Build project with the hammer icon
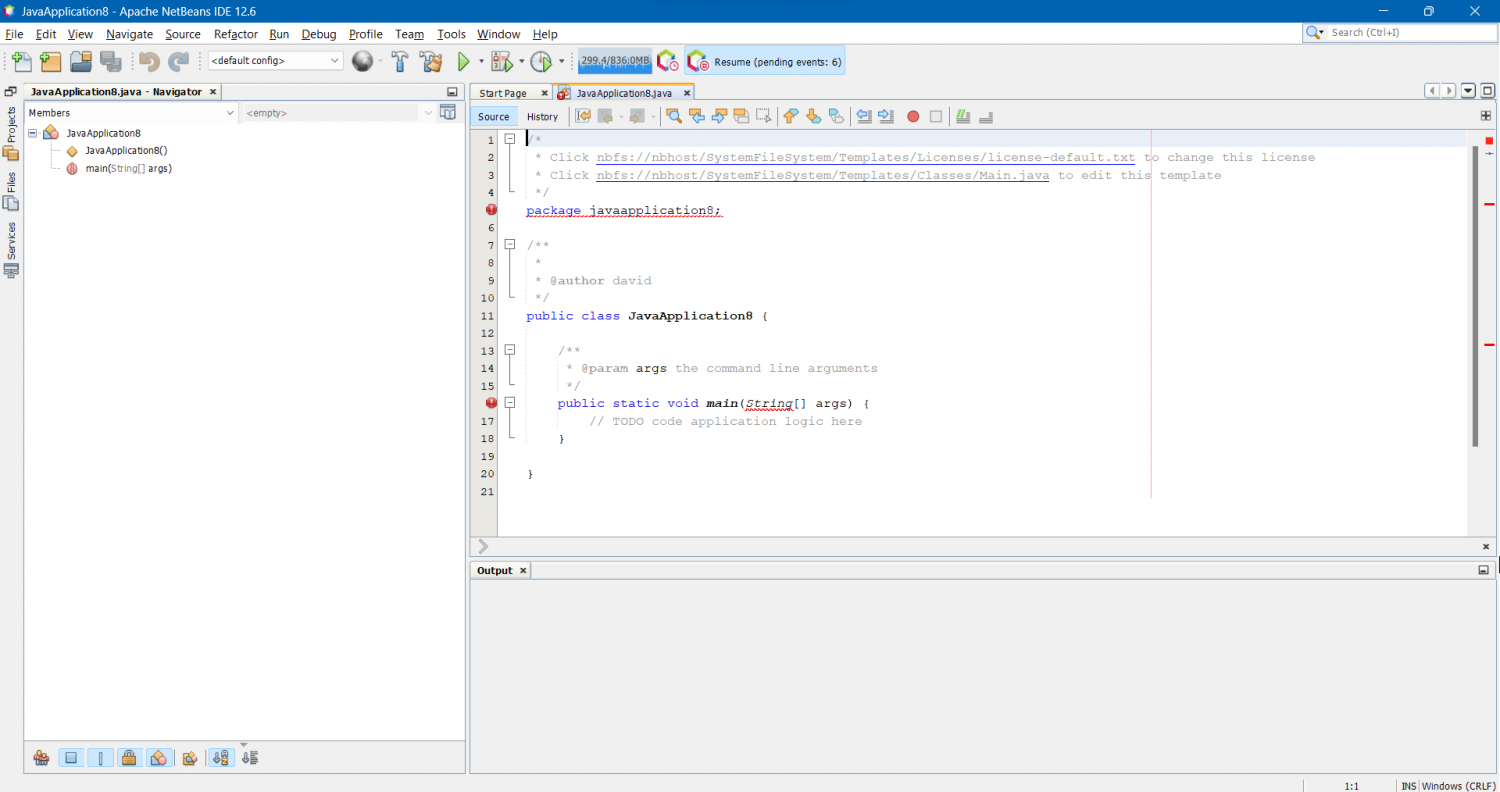1500x792 pixels. [x=400, y=61]
